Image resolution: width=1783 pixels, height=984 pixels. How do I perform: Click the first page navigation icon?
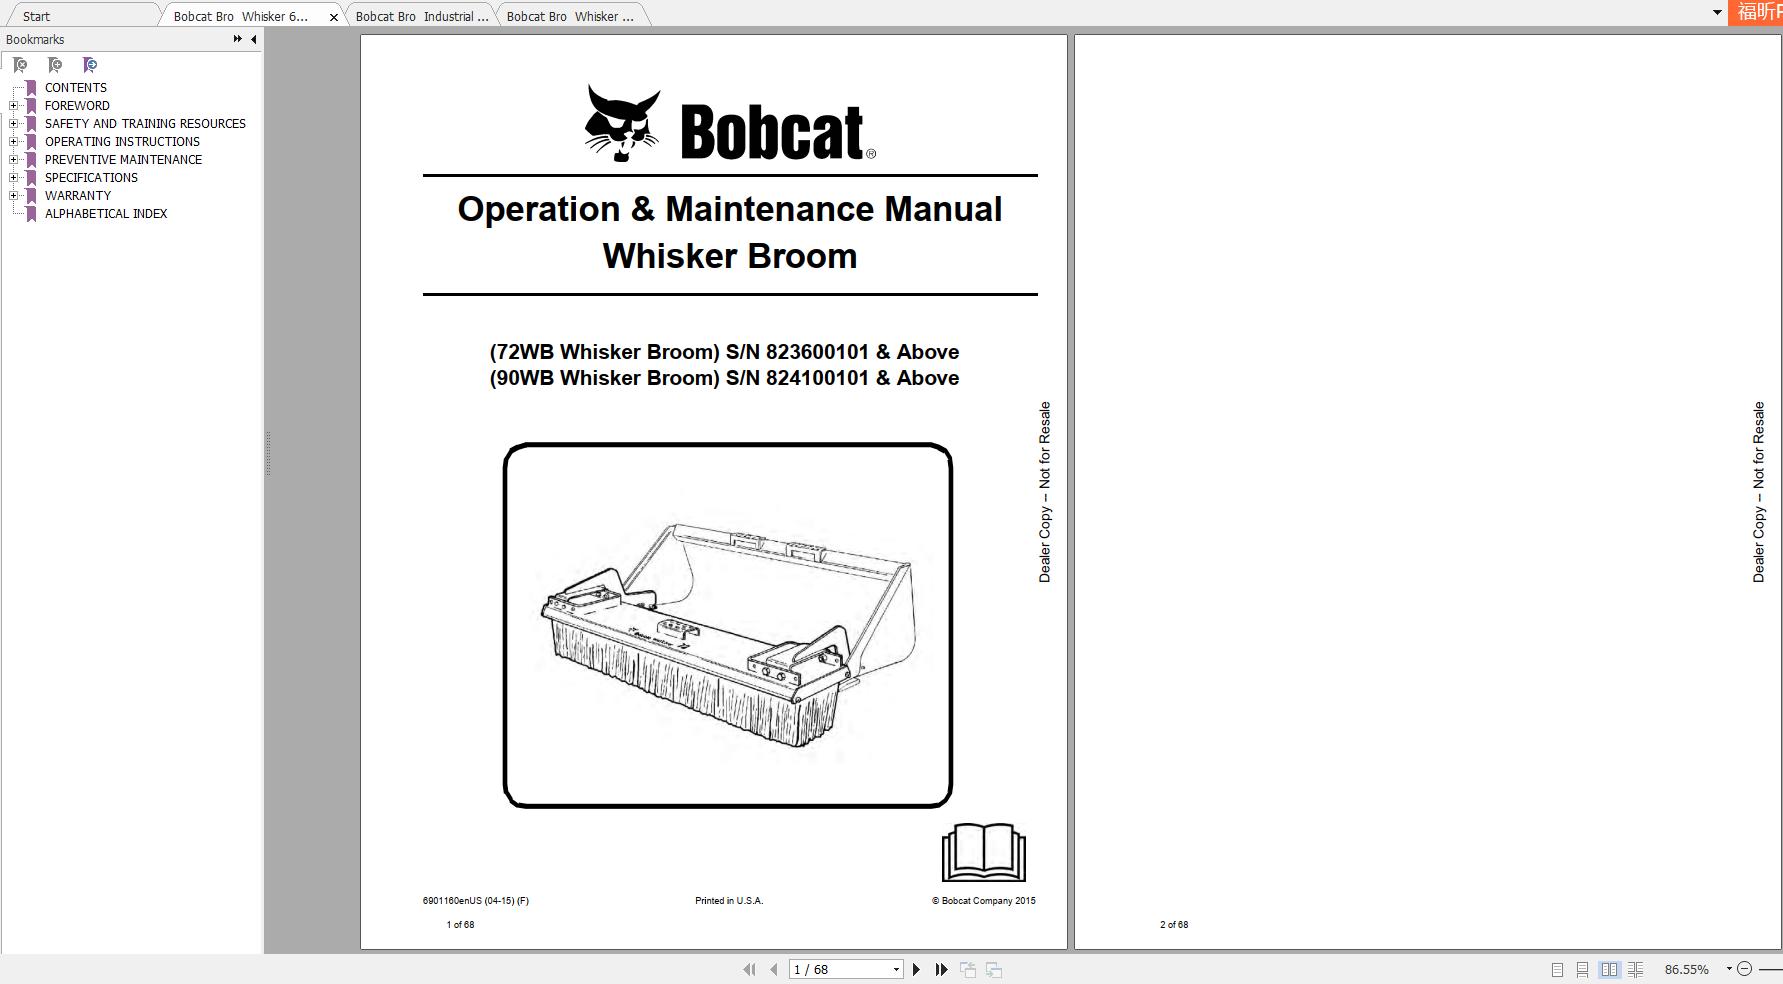(x=751, y=969)
